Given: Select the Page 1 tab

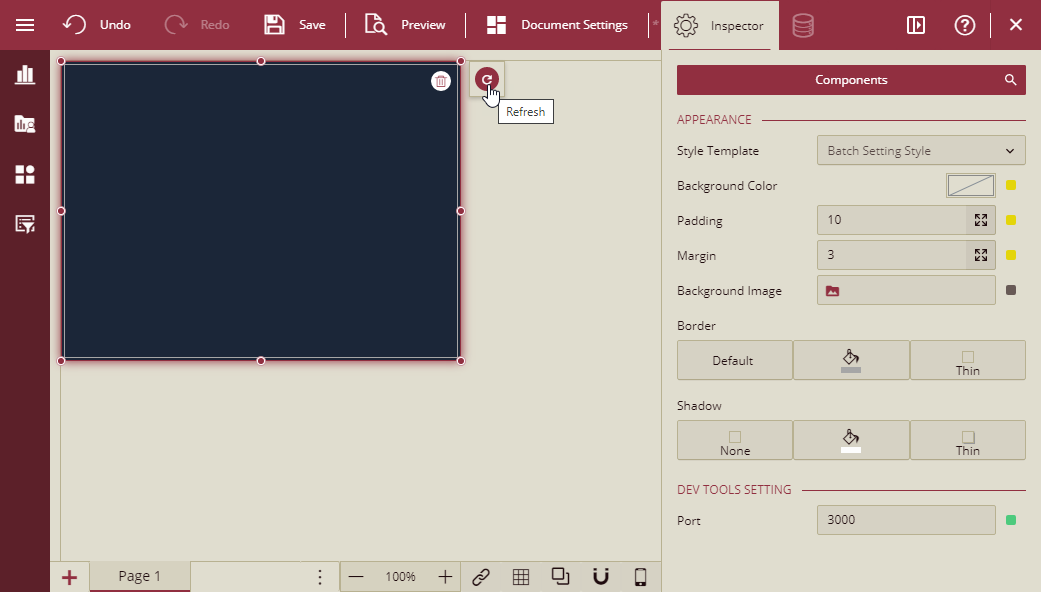Looking at the screenshot, I should pos(139,576).
